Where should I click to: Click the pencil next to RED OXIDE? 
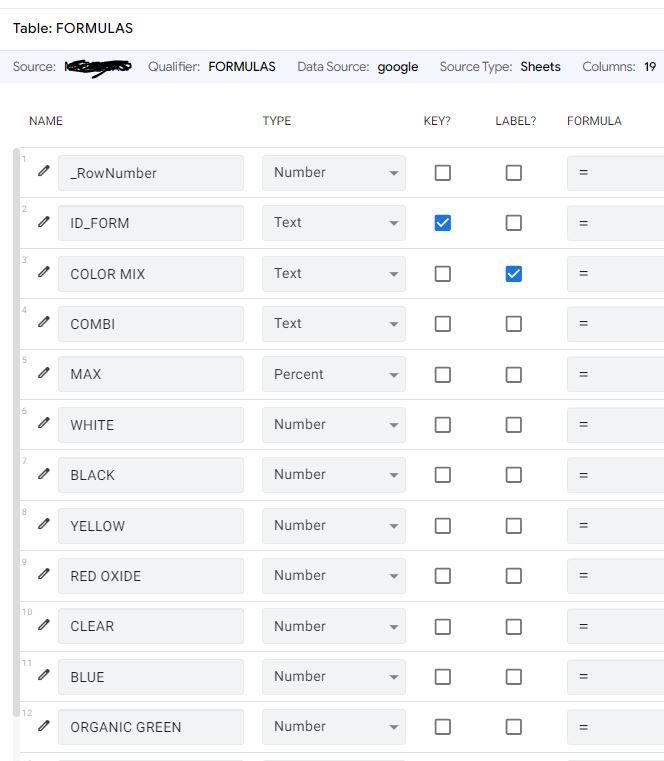coord(44,574)
